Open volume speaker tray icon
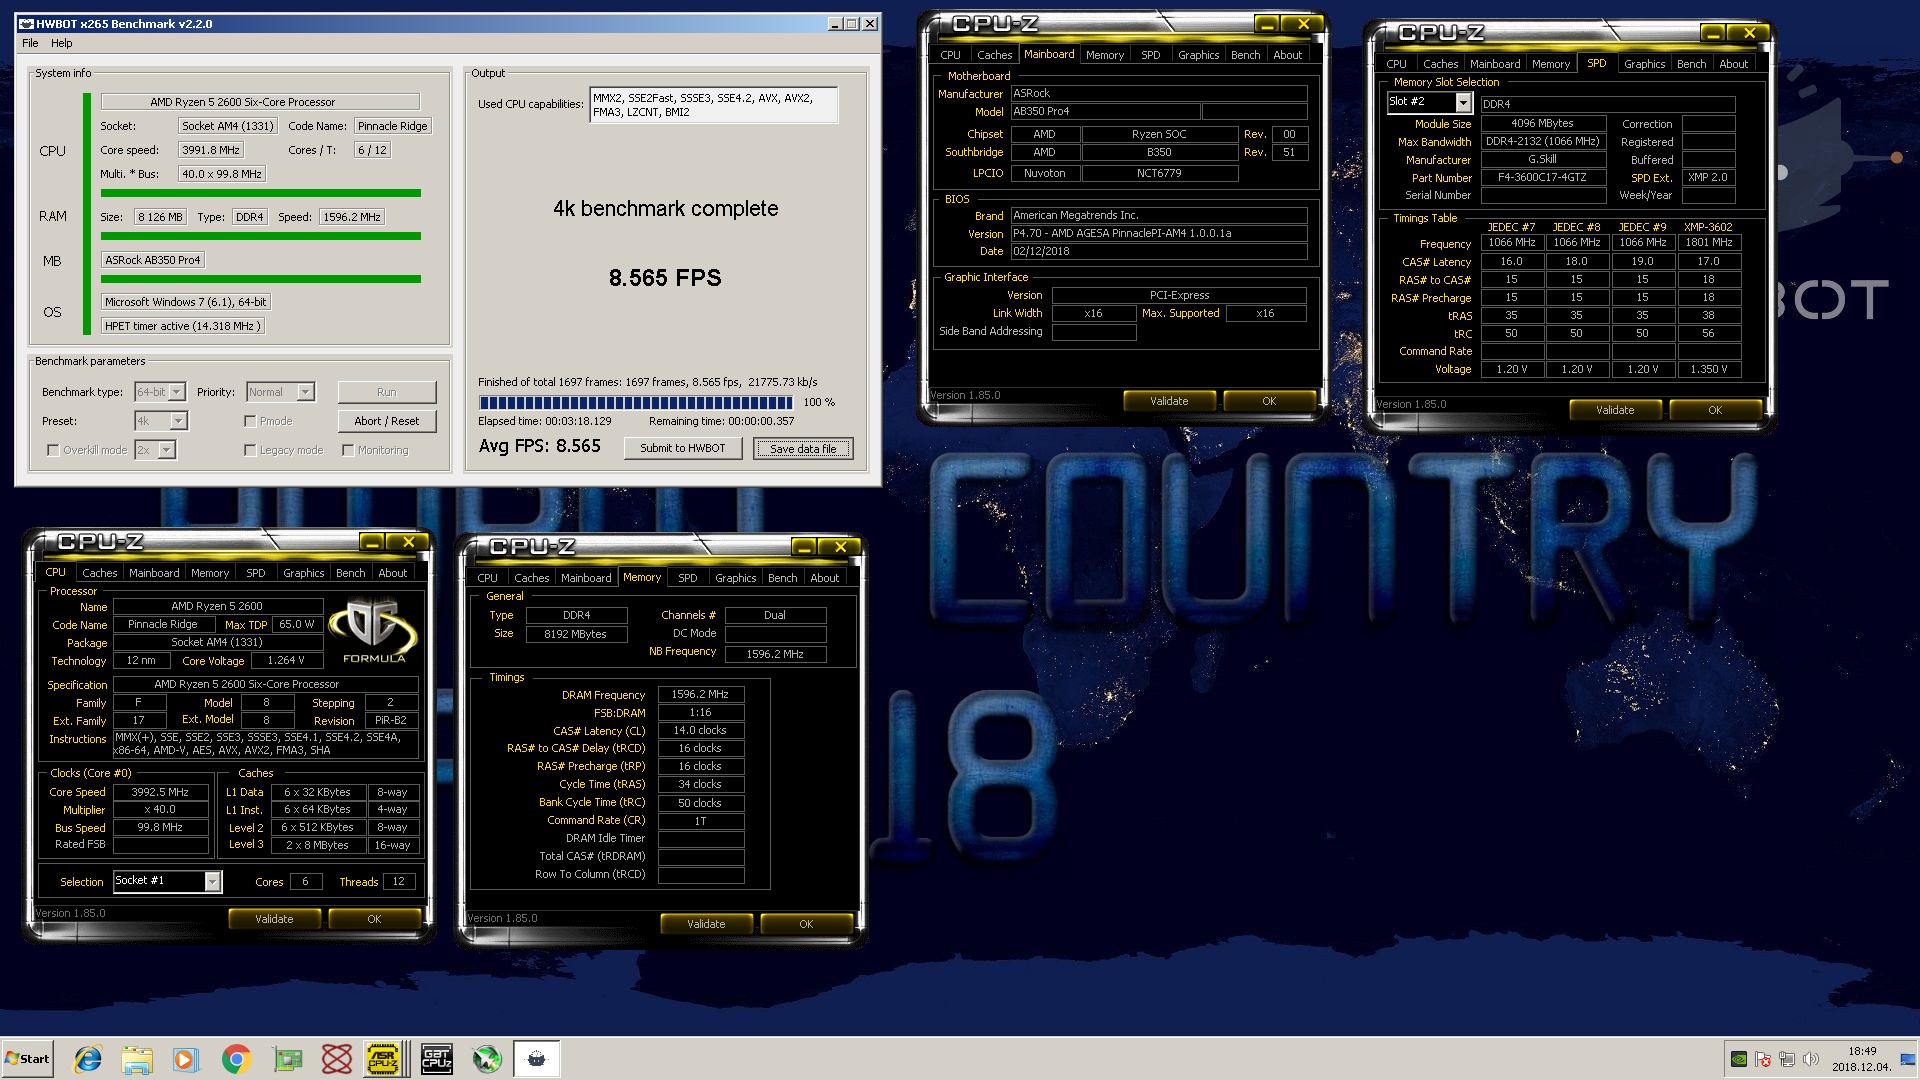1920x1080 pixels. point(1810,1059)
